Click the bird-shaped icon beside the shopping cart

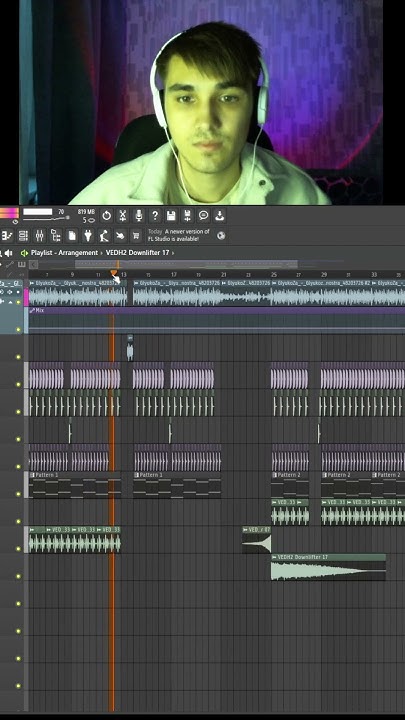120,236
